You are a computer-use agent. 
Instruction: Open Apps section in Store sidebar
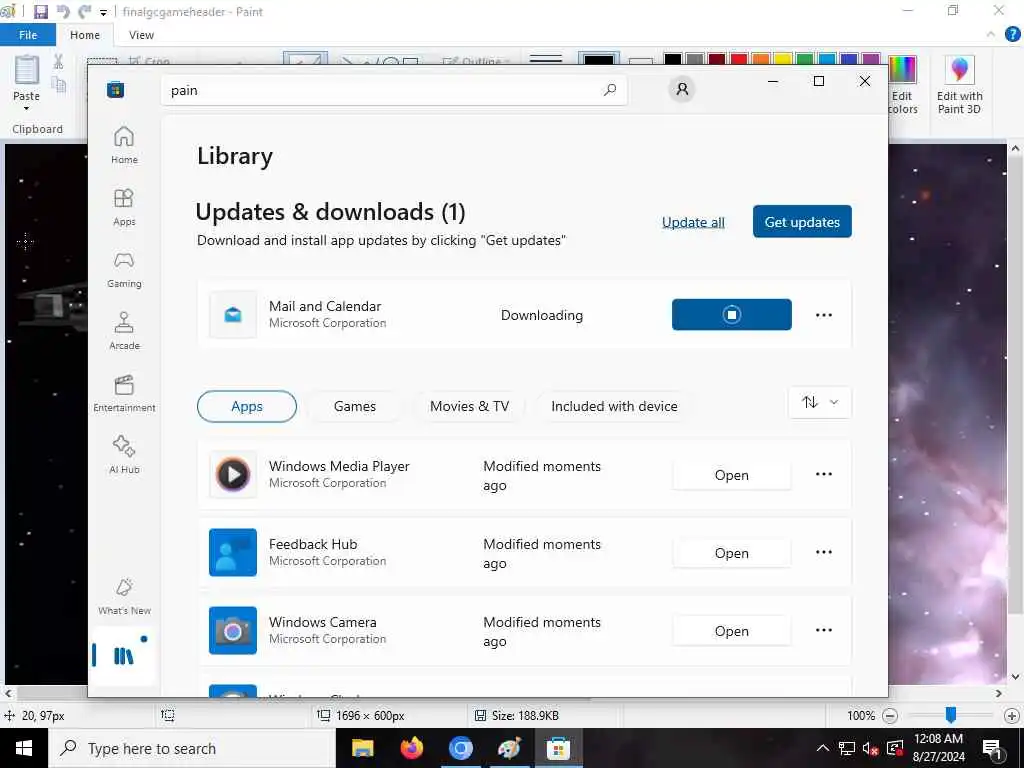tap(124, 207)
